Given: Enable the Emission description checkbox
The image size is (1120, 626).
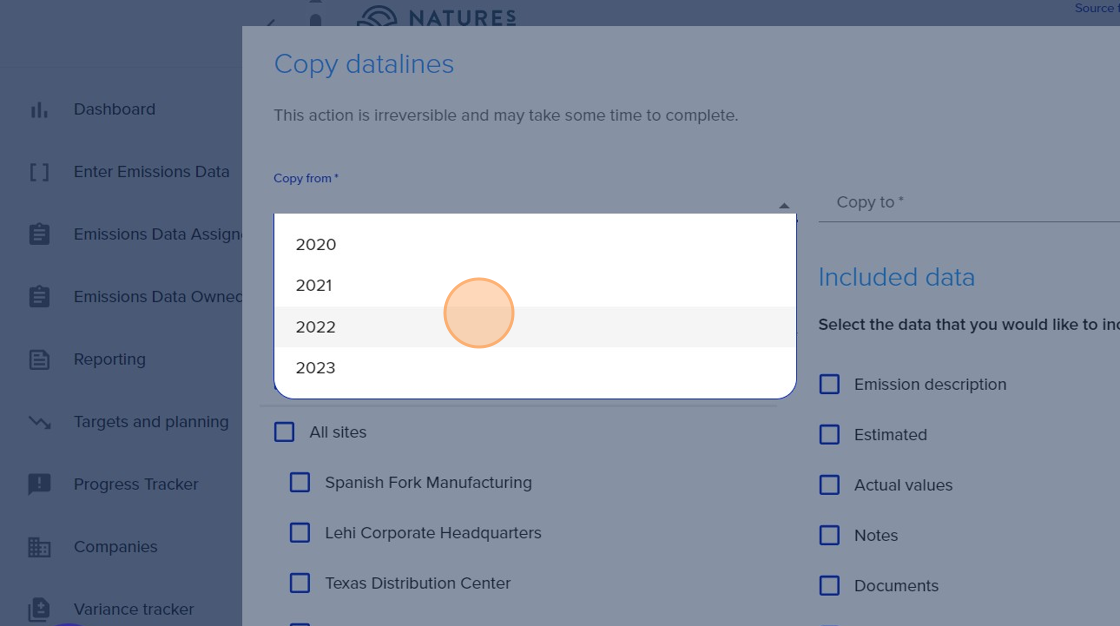Looking at the screenshot, I should (x=829, y=384).
